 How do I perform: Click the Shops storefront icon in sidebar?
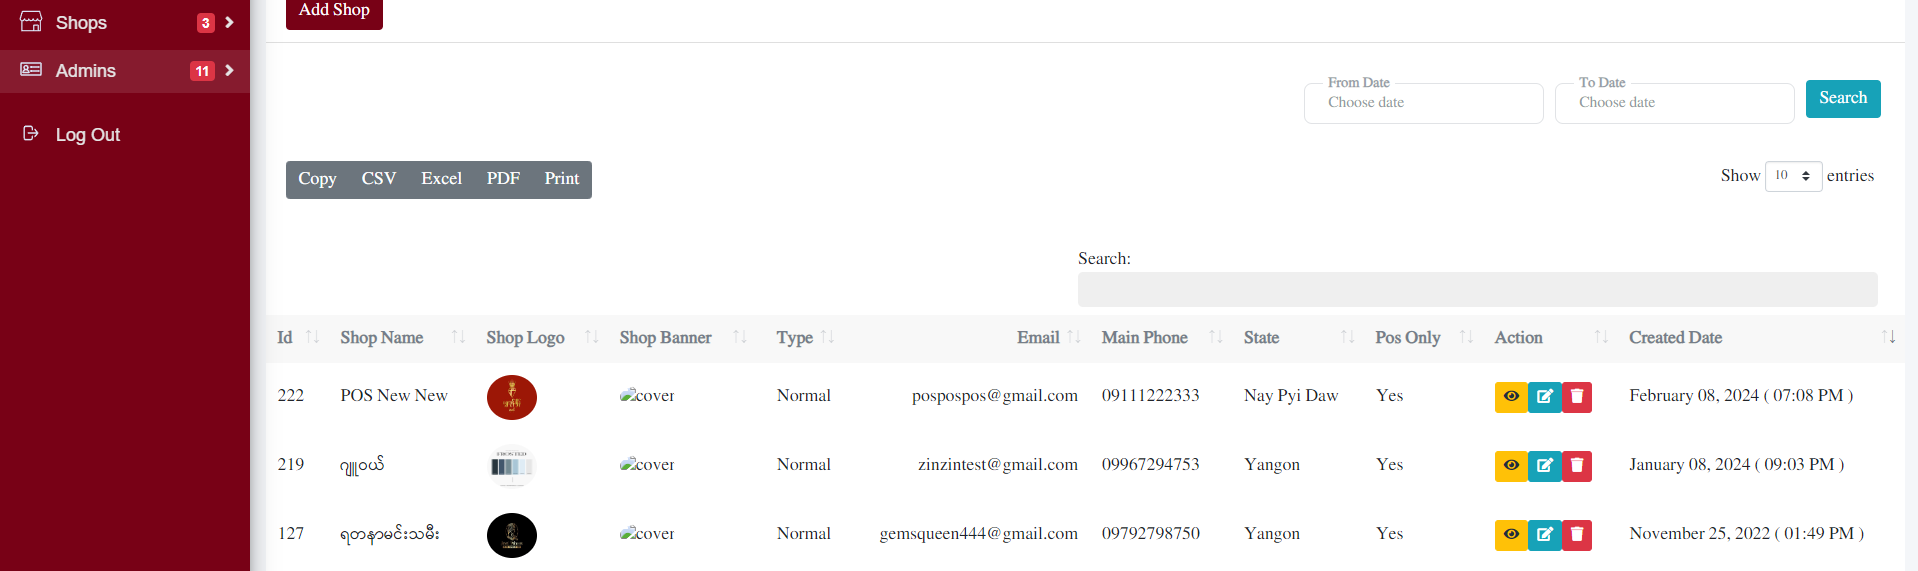pyautogui.click(x=31, y=22)
